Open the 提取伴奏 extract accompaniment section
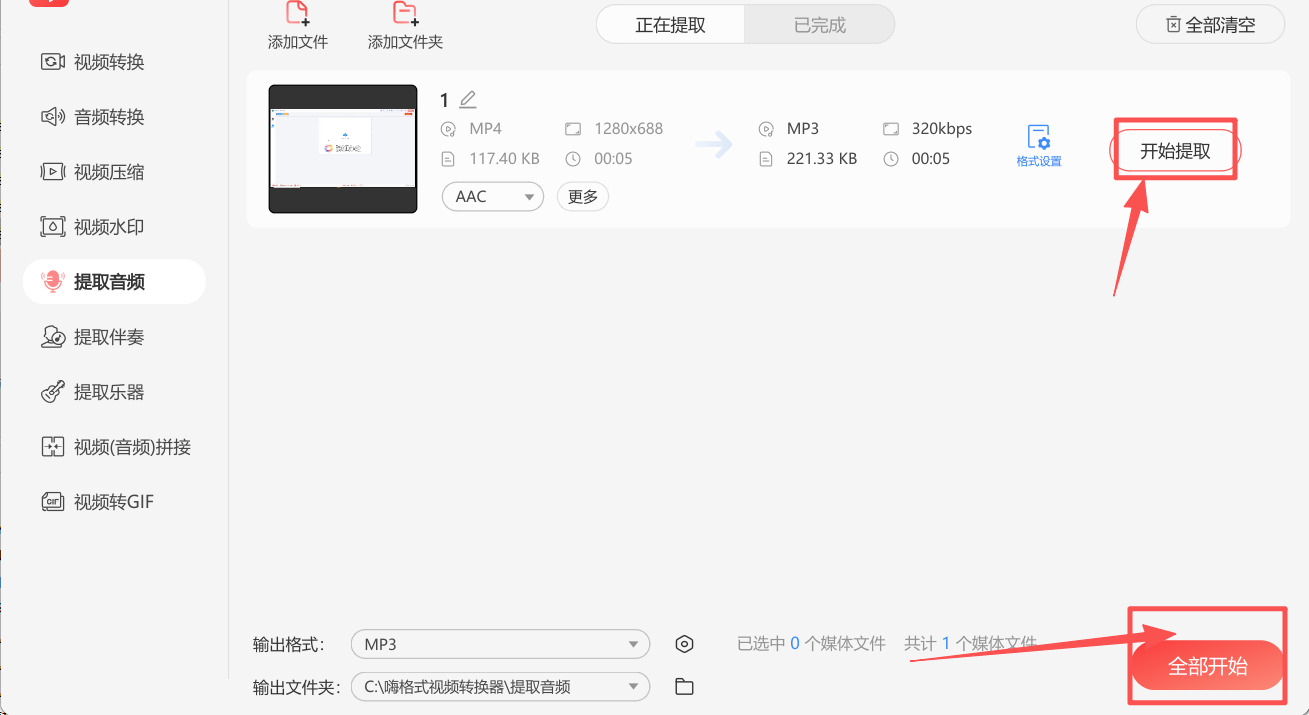Viewport: 1309px width, 715px height. [94, 337]
